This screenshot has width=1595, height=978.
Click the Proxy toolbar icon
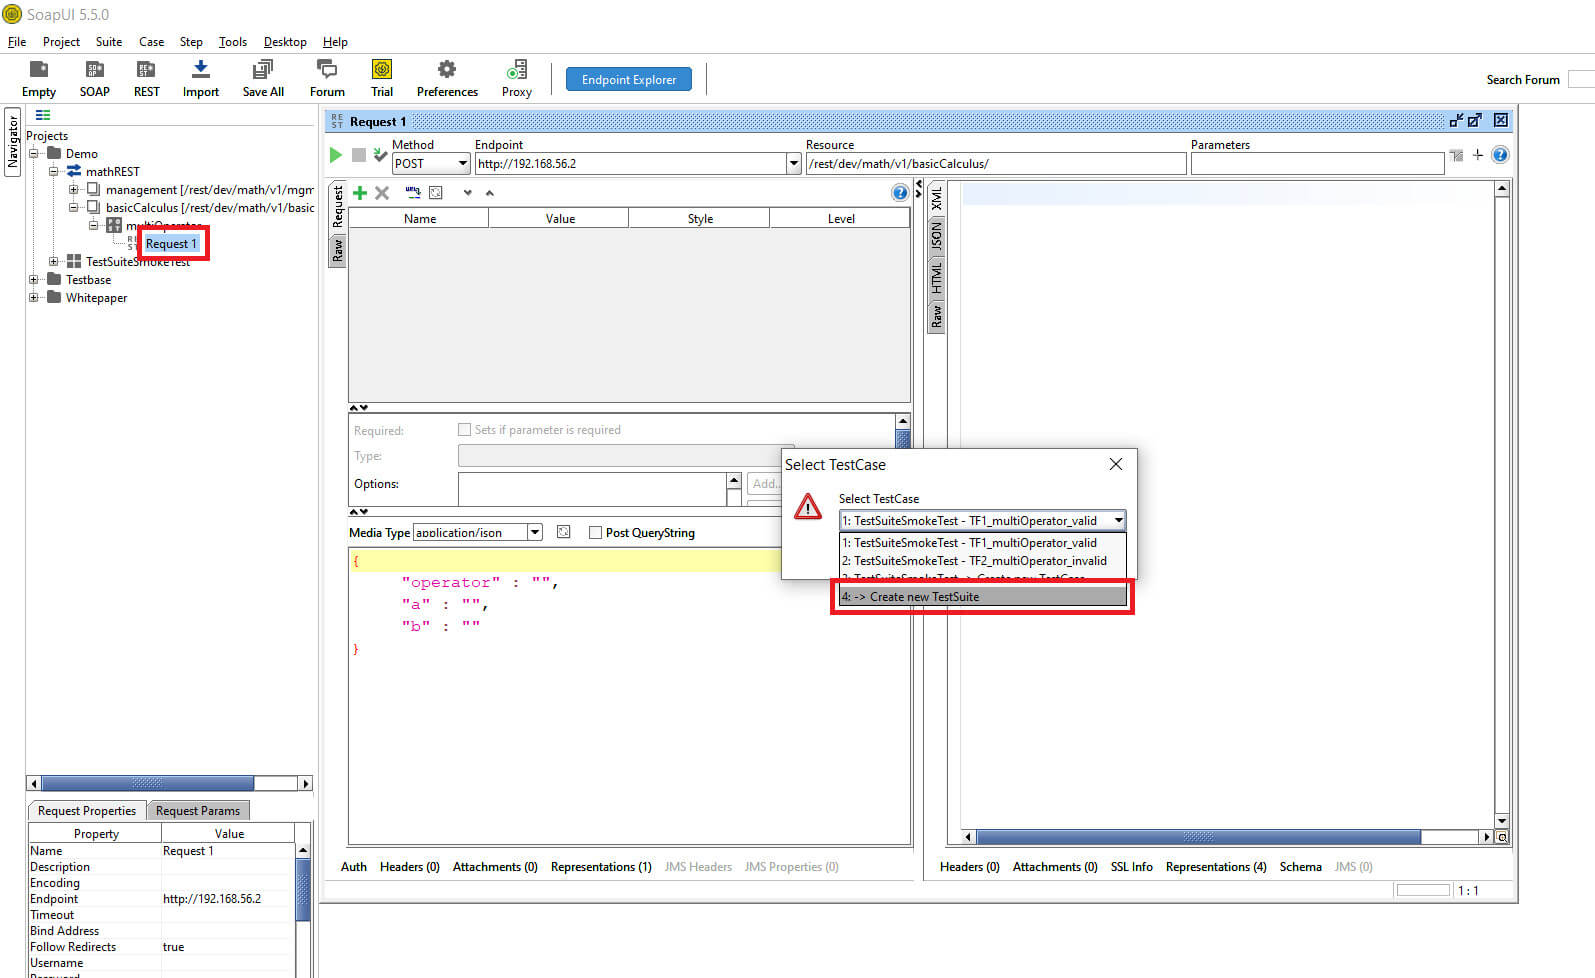[x=516, y=79]
